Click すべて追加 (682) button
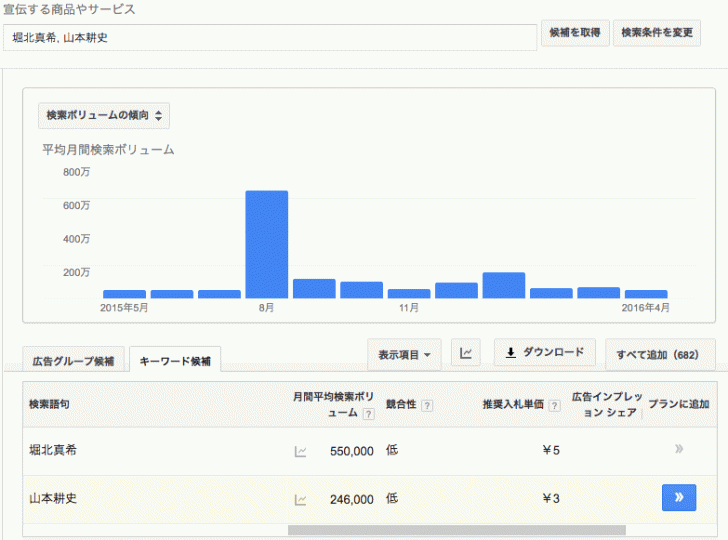Screen dimensions: 728x540 (659, 354)
